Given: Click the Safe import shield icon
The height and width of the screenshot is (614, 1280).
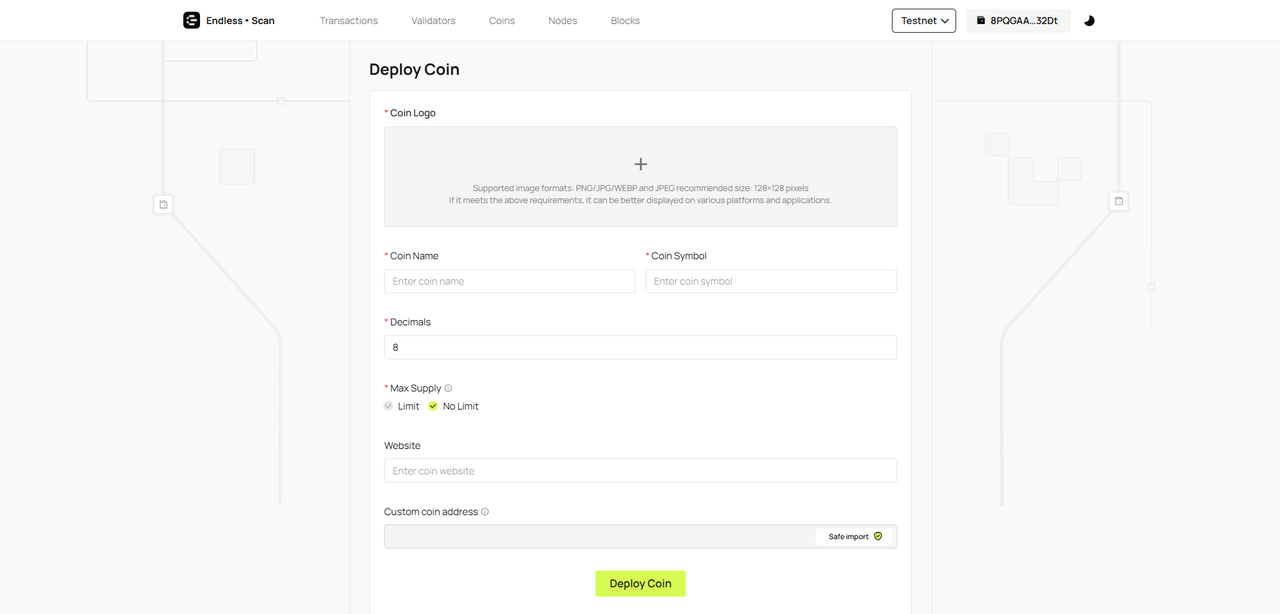Looking at the screenshot, I should pyautogui.click(x=878, y=537).
